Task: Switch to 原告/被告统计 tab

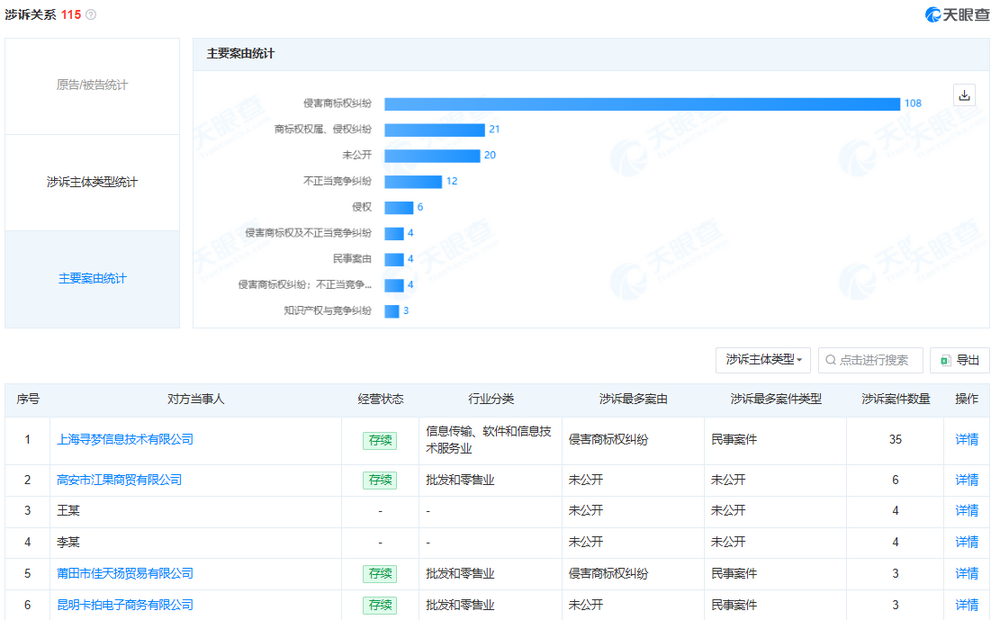Action: click(x=92, y=86)
